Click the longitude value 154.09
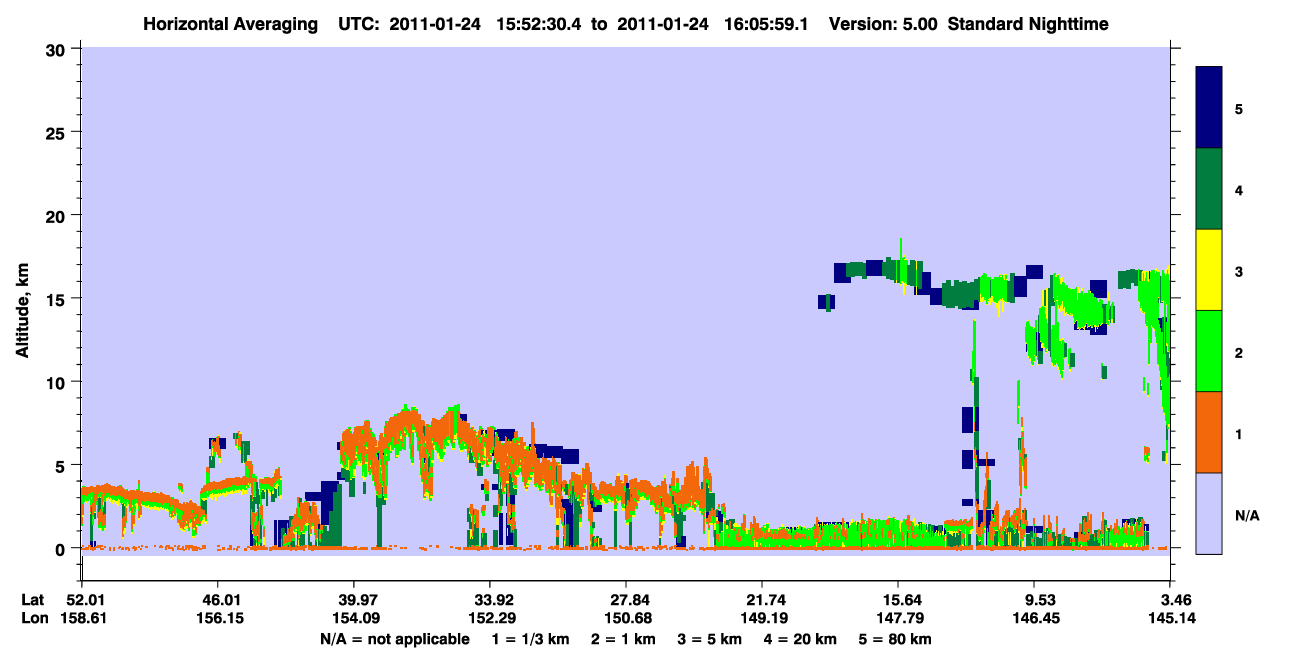Screen dimensions: 1300x667 354,618
